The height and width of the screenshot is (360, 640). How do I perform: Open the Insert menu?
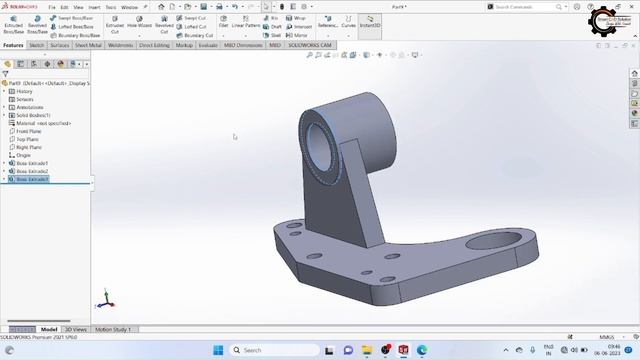[x=94, y=7]
